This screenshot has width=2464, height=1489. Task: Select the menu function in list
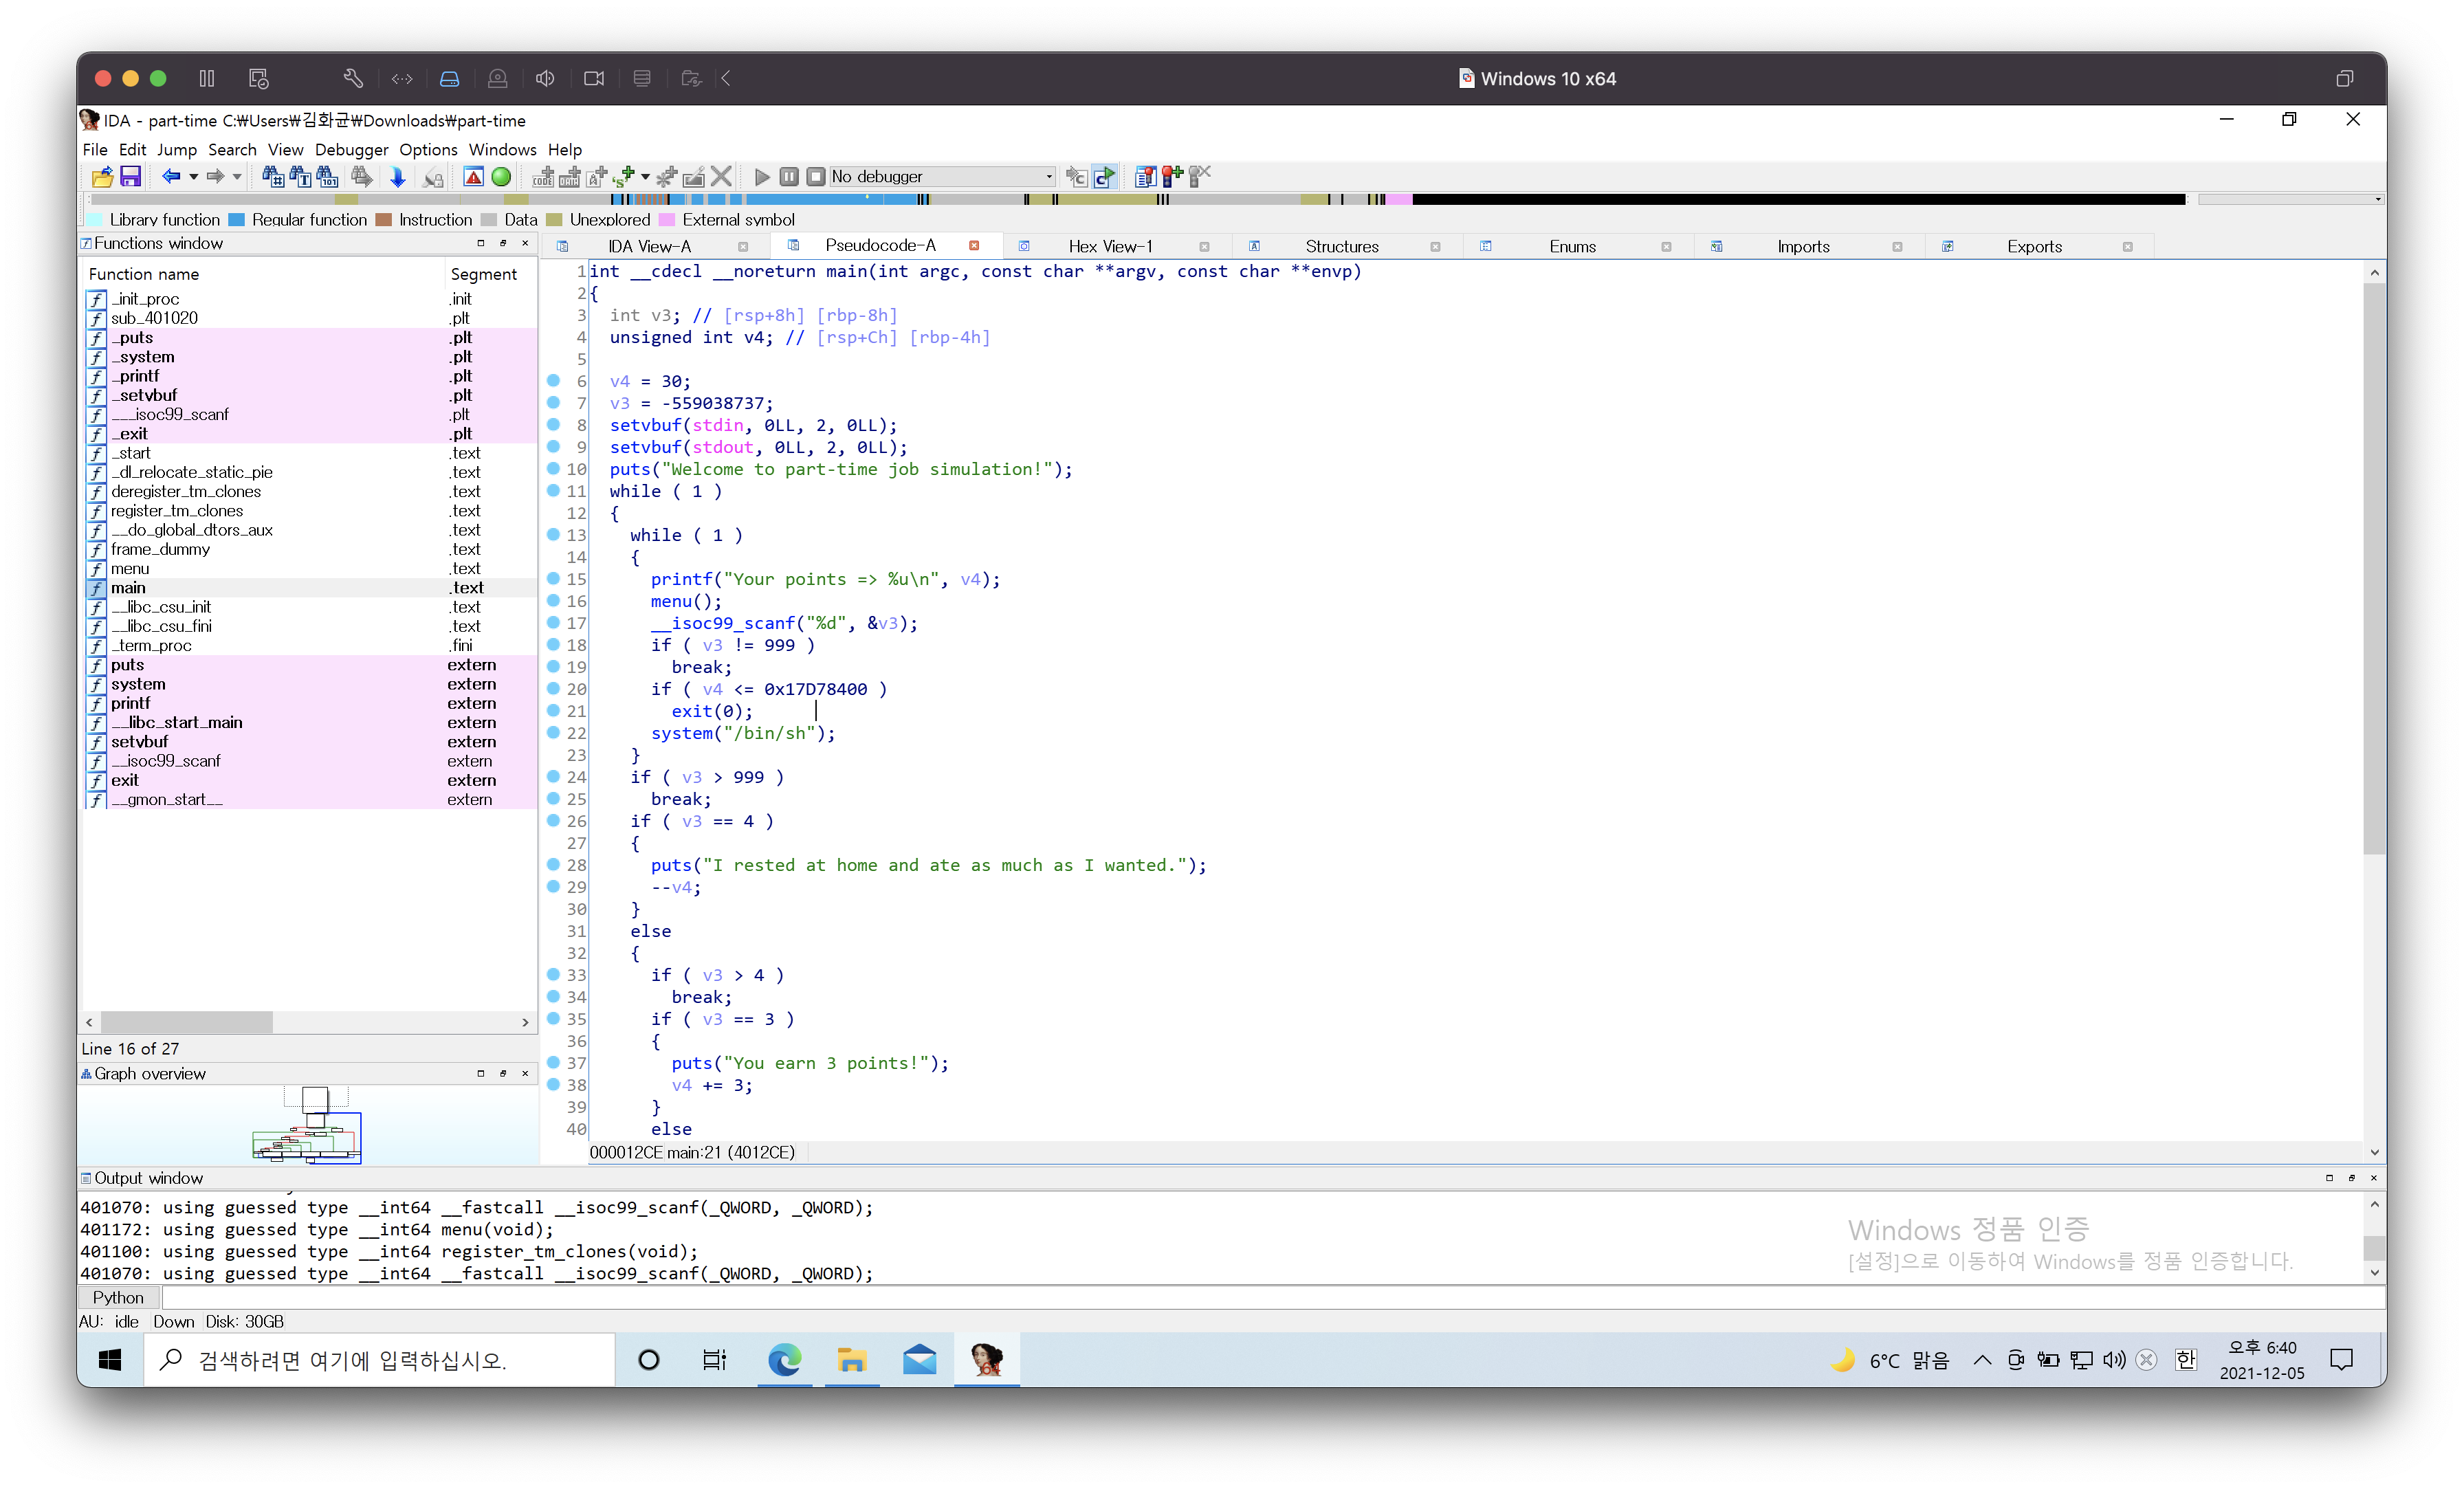pyautogui.click(x=130, y=568)
